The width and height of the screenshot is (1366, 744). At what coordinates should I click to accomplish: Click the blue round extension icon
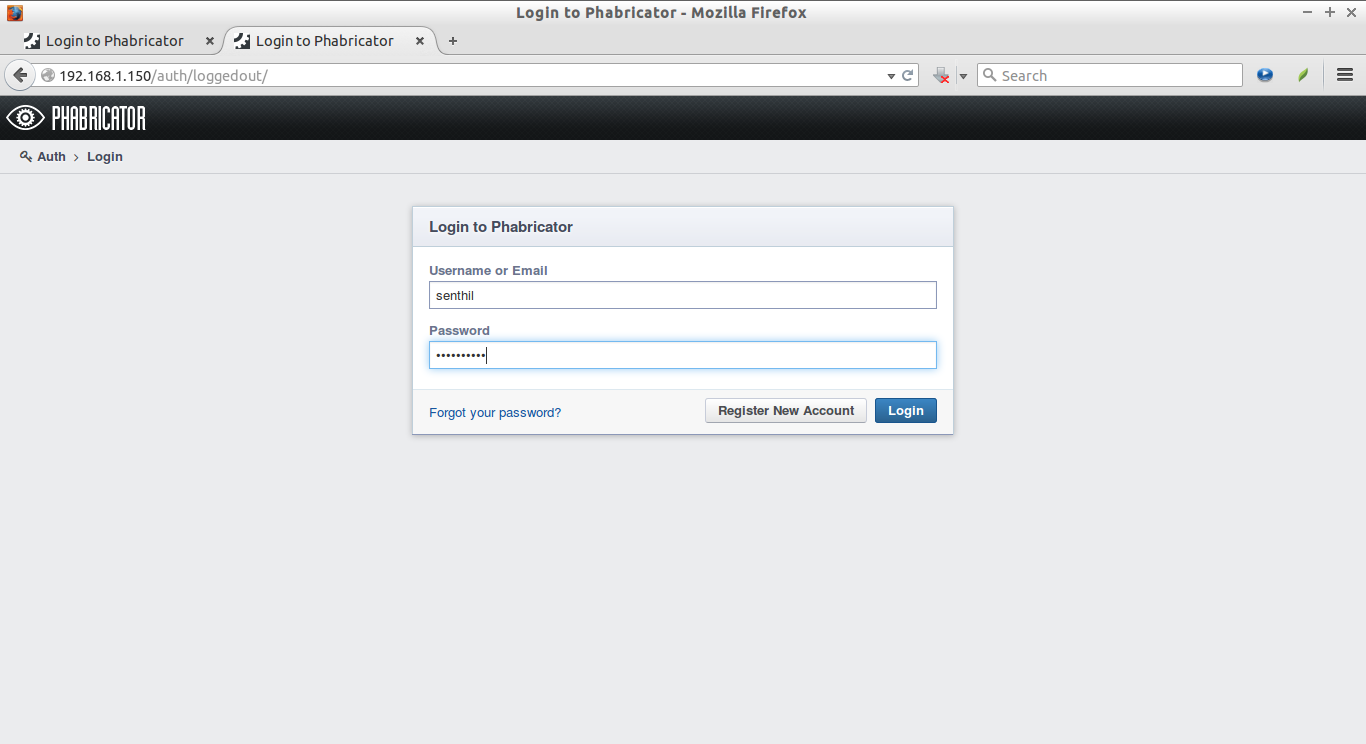click(x=1265, y=75)
